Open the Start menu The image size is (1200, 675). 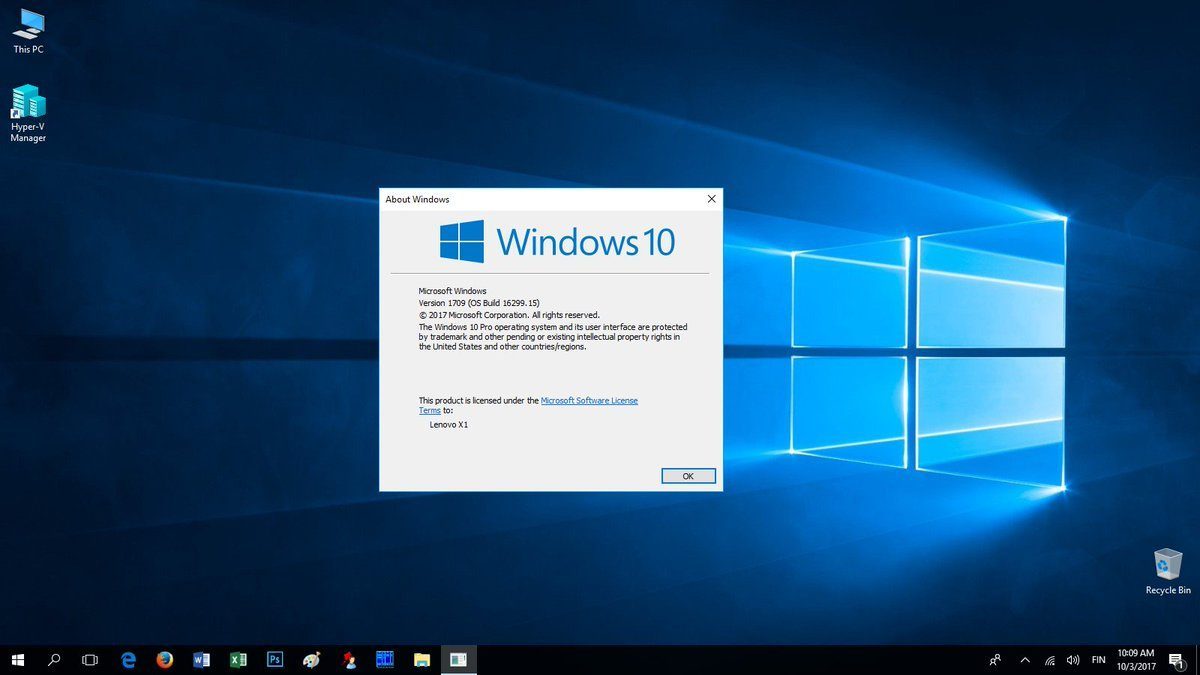coord(18,660)
